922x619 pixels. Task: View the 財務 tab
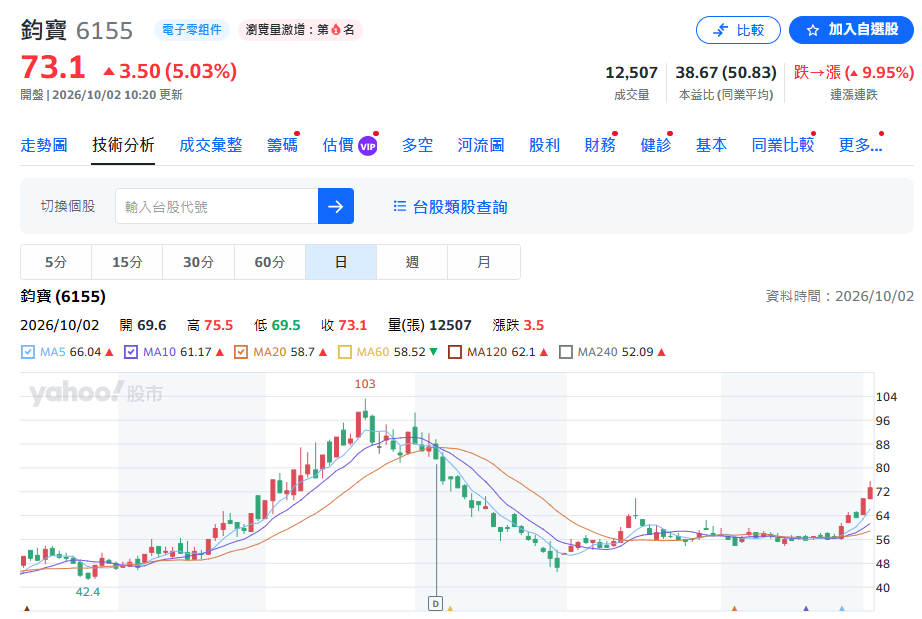click(x=600, y=145)
